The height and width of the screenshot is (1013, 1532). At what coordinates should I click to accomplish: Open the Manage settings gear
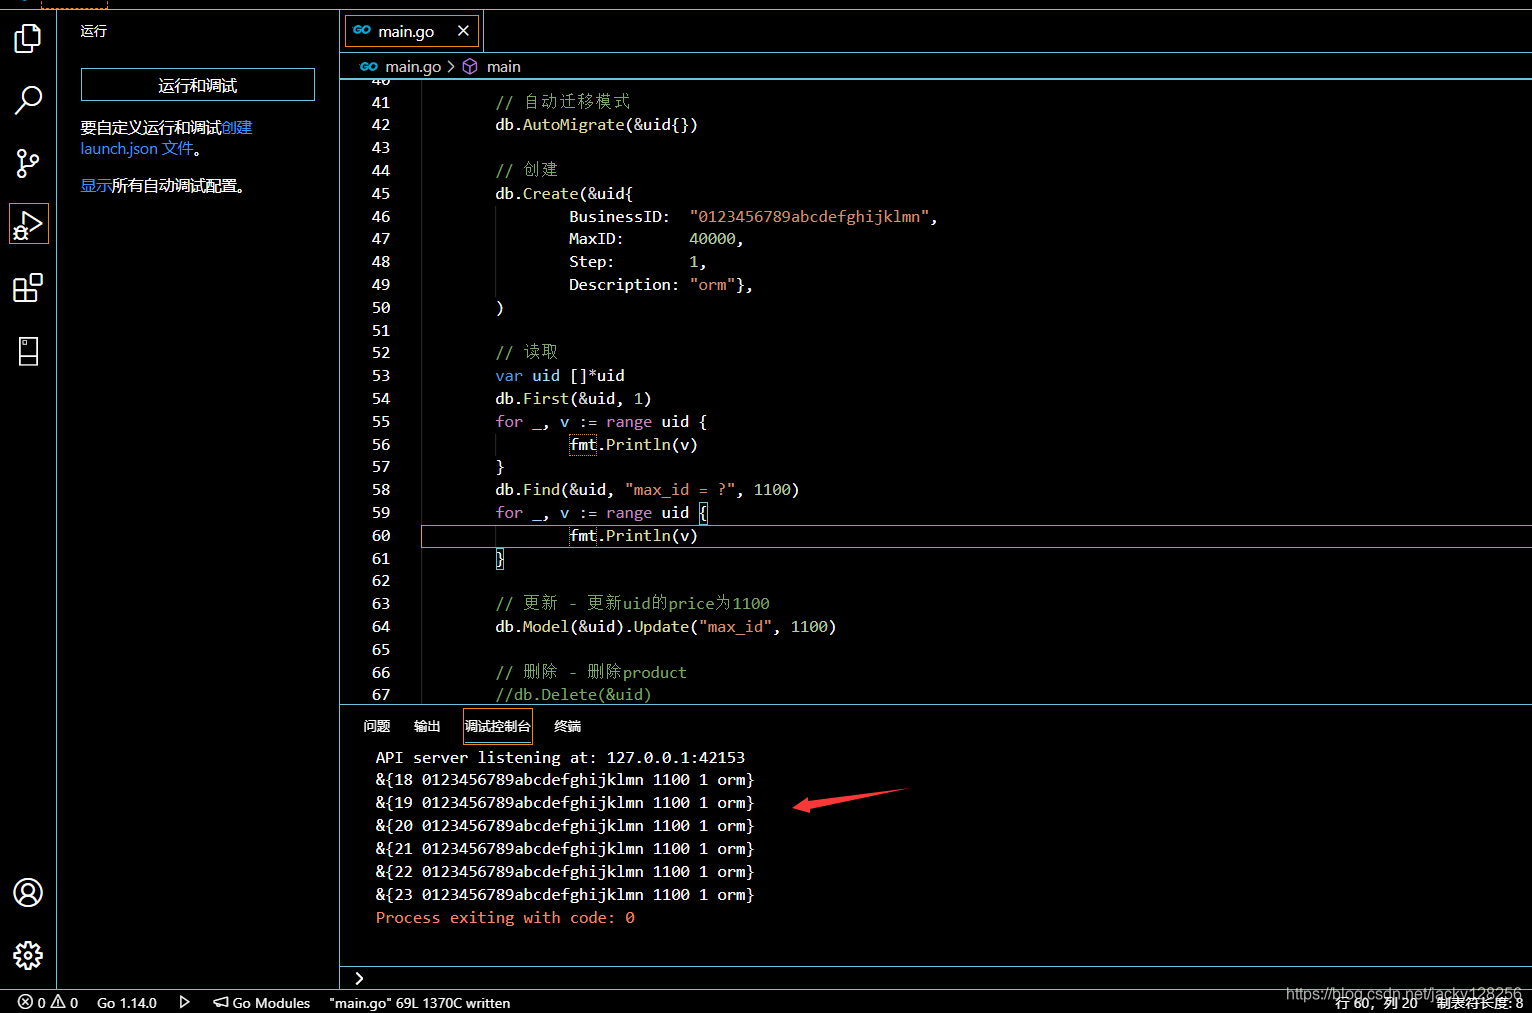coord(28,955)
